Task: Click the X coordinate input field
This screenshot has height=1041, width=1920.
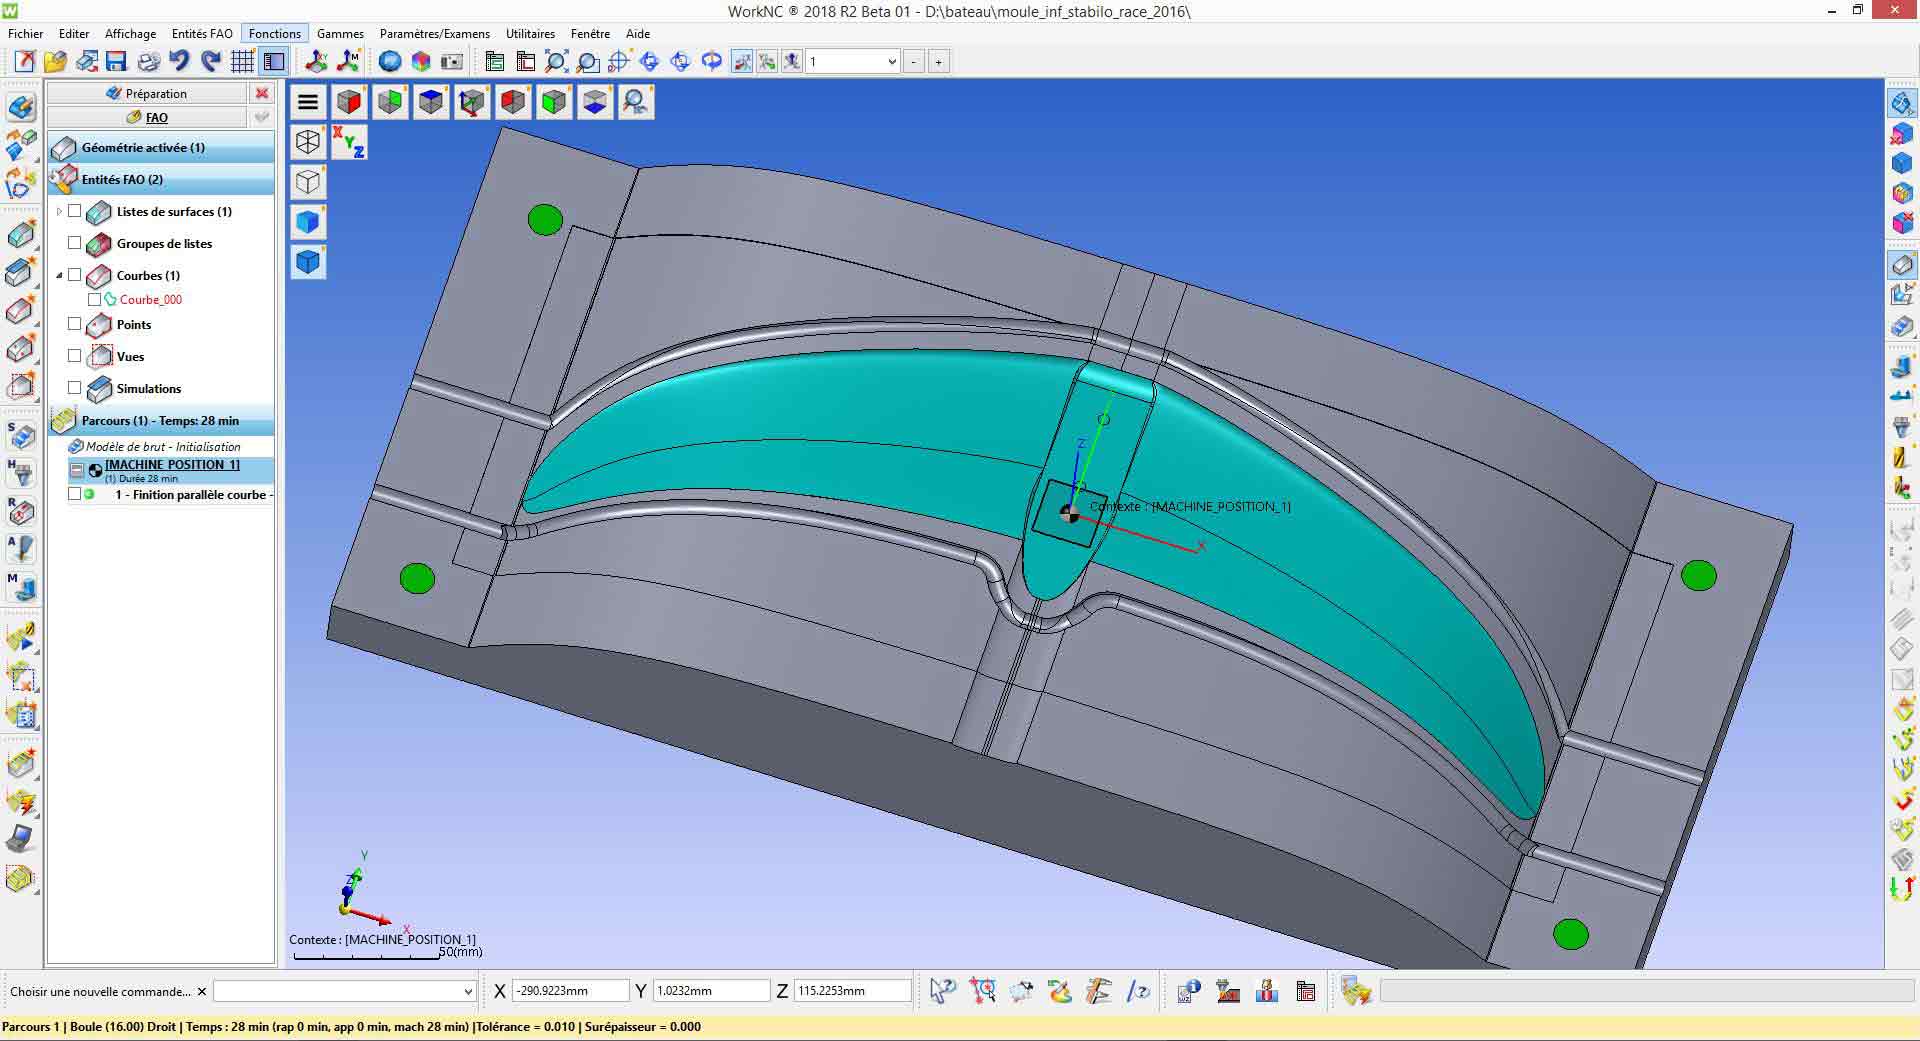Action: [x=571, y=991]
